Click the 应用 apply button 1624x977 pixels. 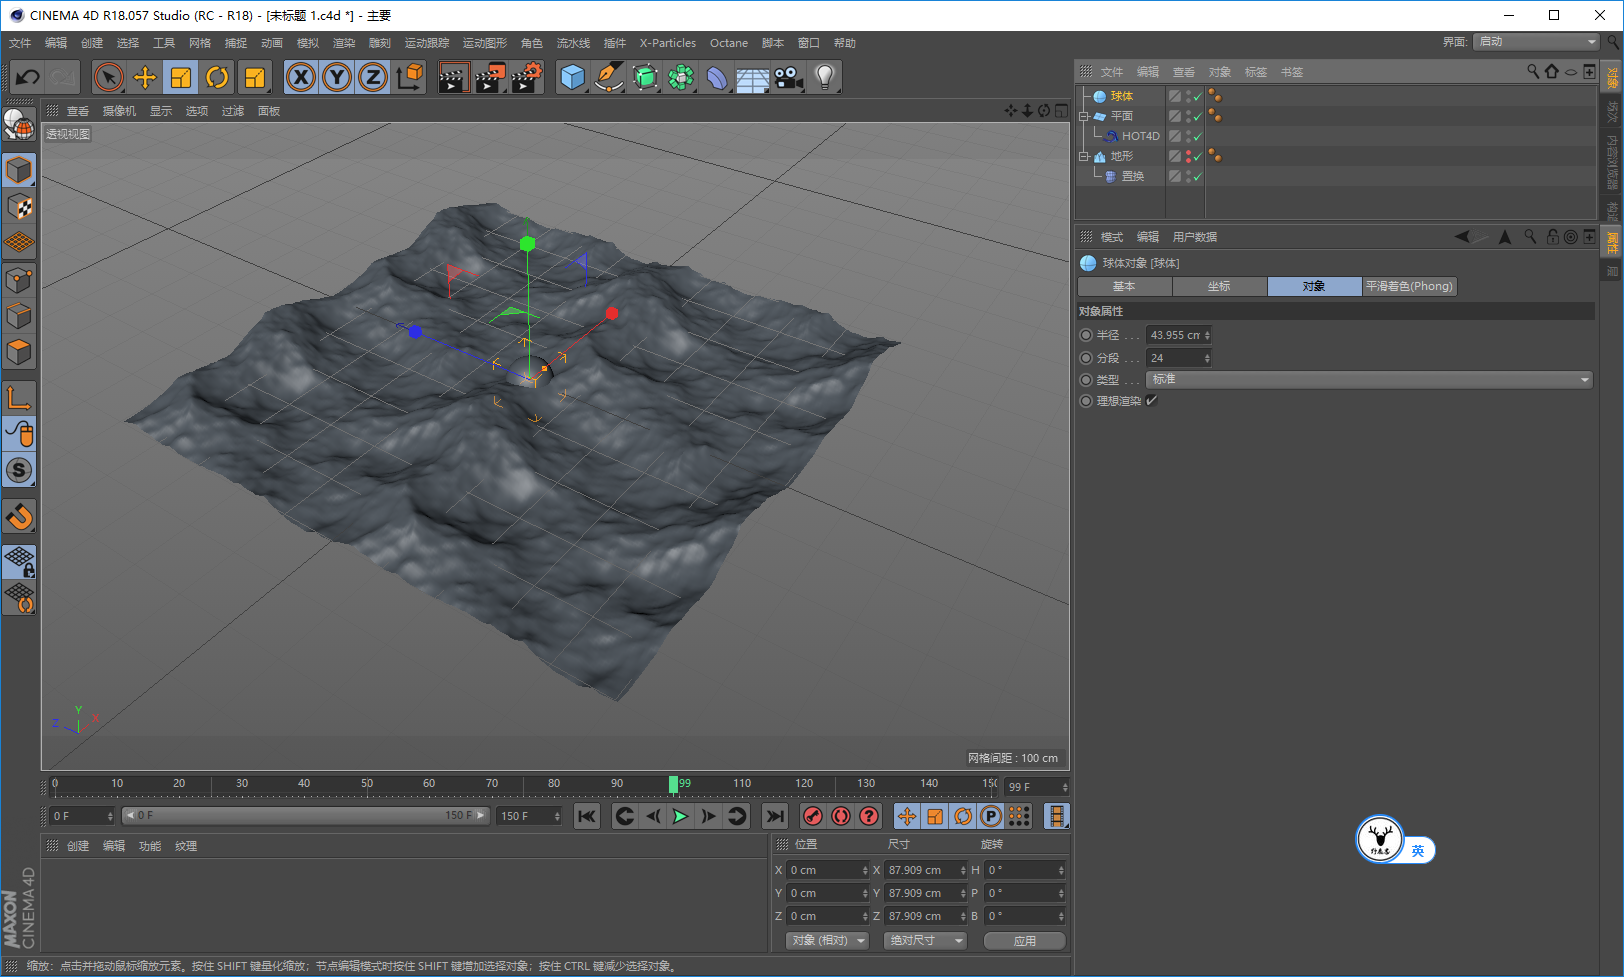point(1025,940)
